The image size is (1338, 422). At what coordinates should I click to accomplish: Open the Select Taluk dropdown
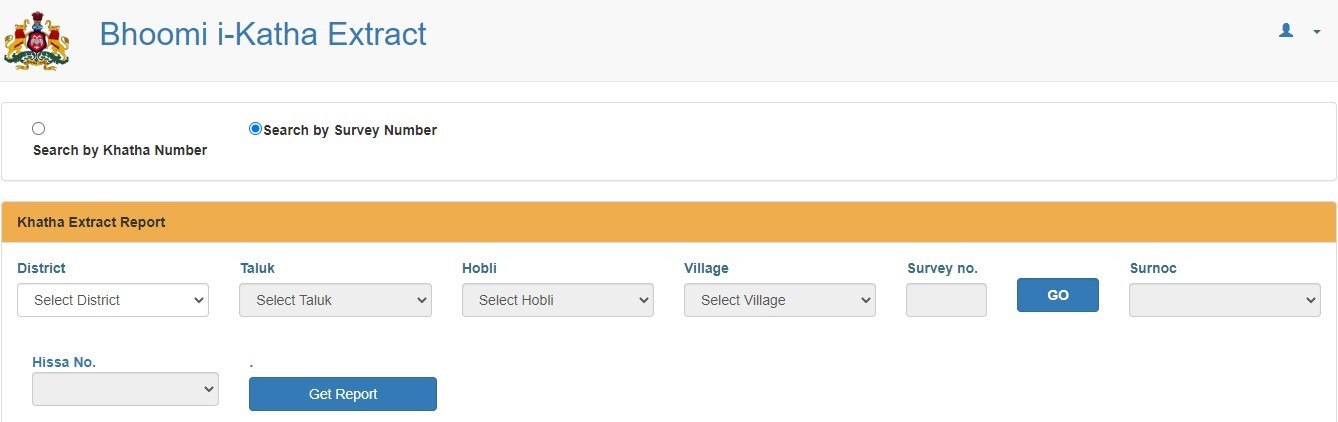[335, 300]
